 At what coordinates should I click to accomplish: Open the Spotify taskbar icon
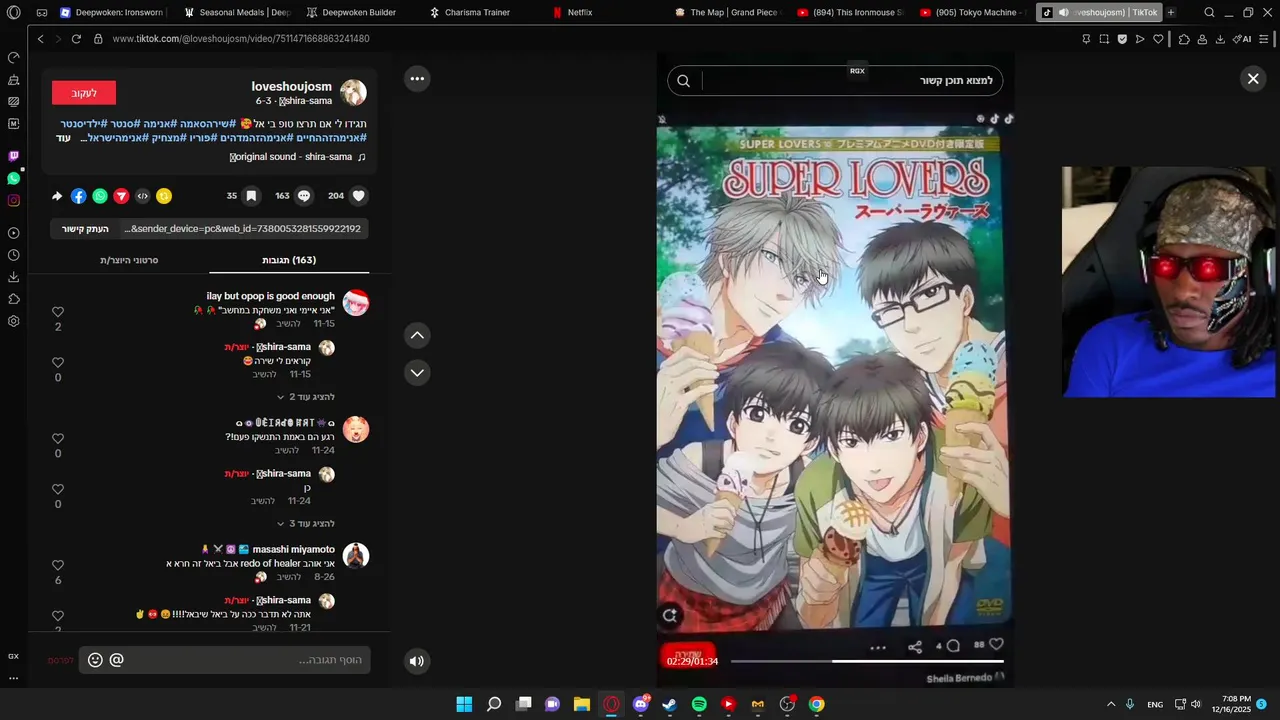pos(699,704)
